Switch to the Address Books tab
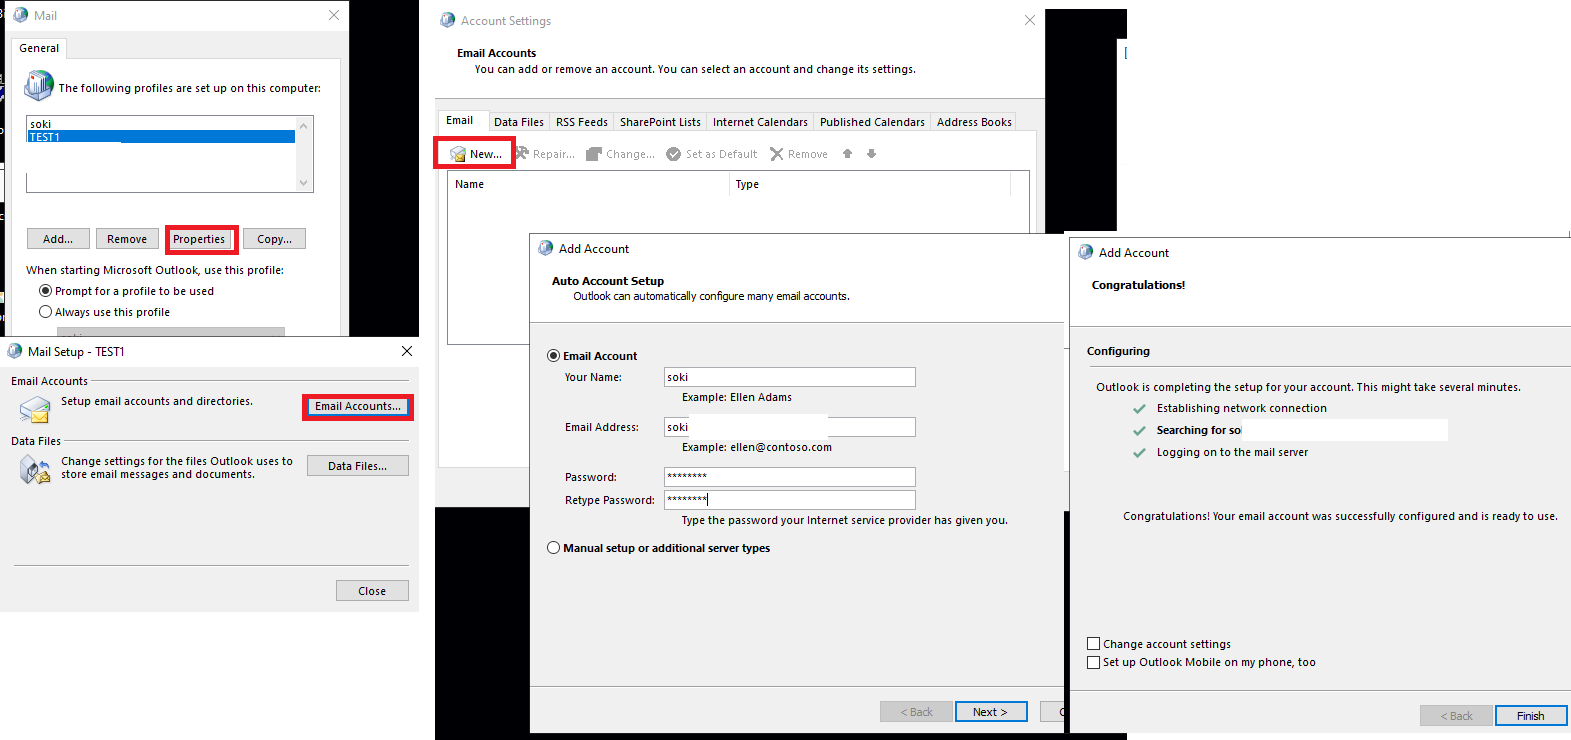 [974, 122]
